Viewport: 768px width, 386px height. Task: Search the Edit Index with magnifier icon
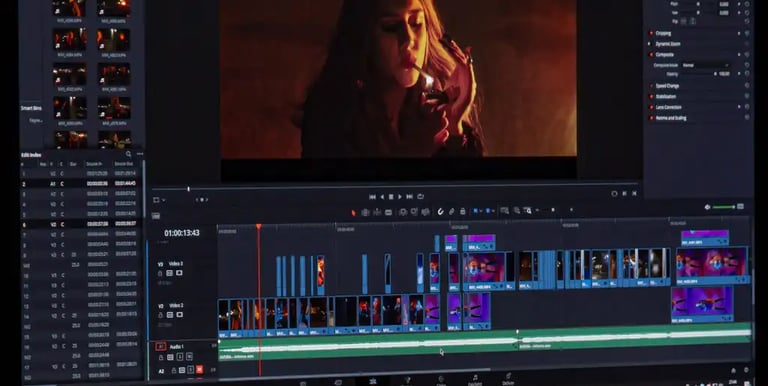coord(129,154)
